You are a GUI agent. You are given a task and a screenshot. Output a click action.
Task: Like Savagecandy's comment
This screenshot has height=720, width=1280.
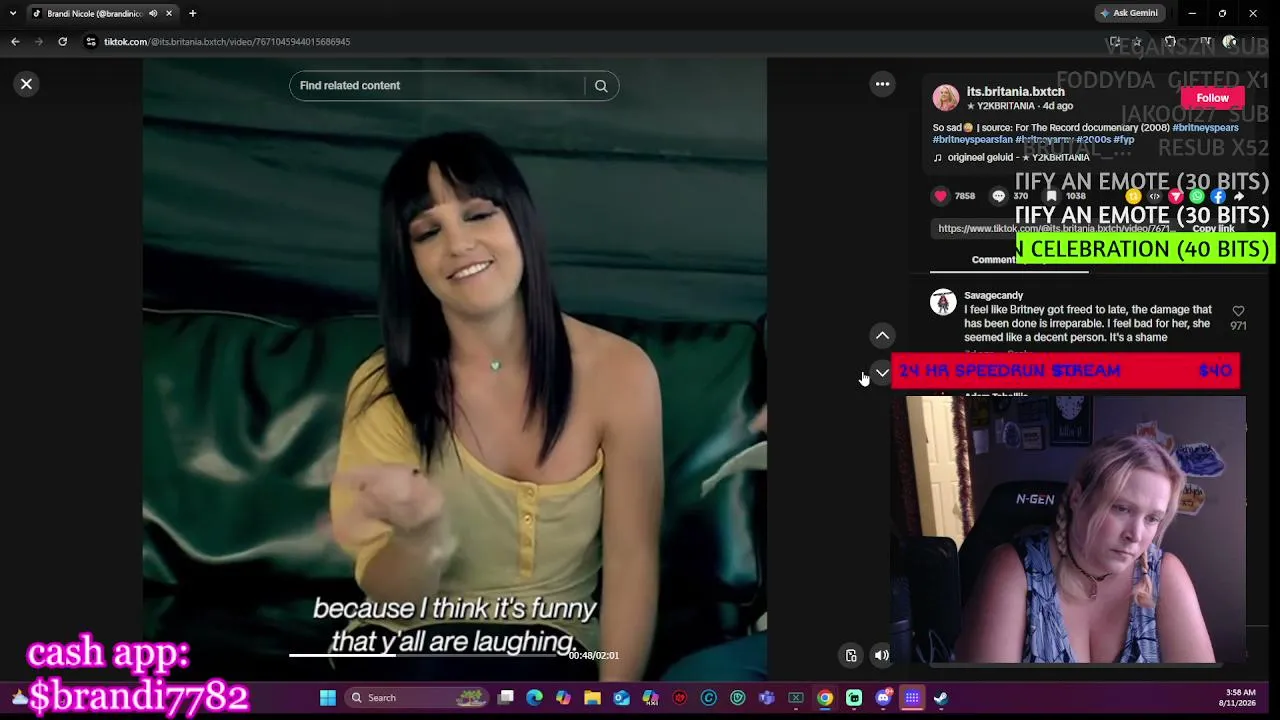tap(1238, 311)
